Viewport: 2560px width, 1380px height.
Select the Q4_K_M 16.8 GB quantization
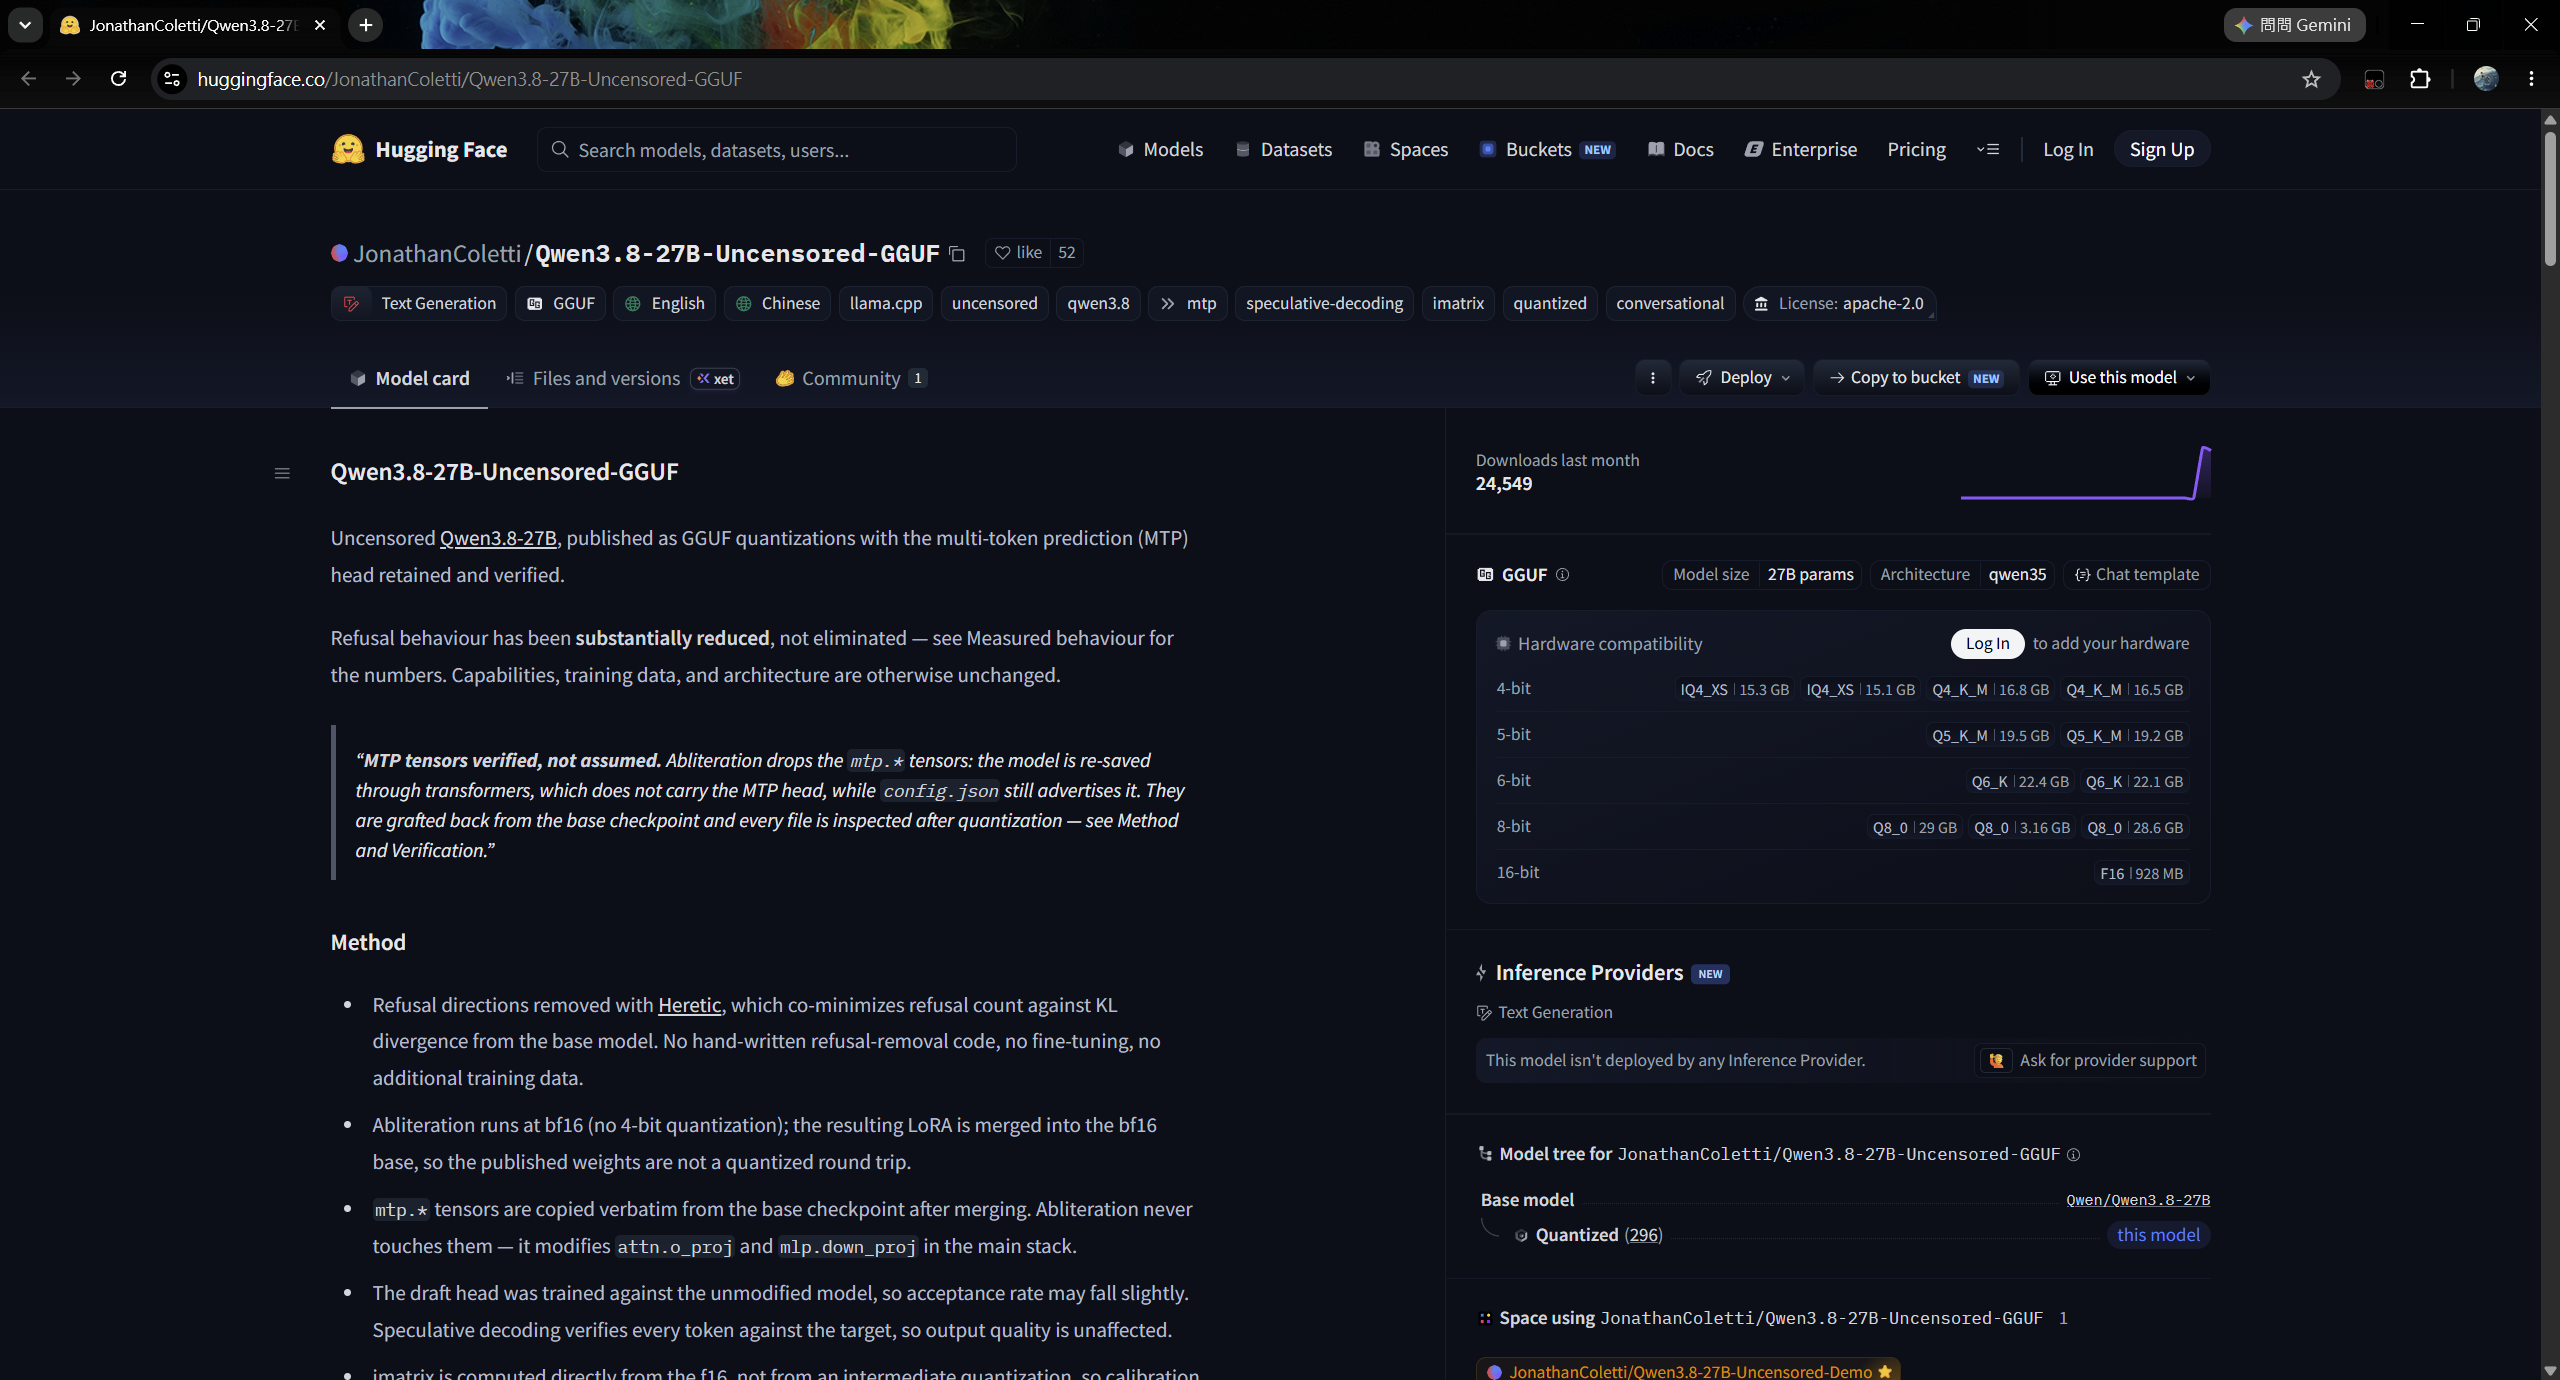point(1990,690)
